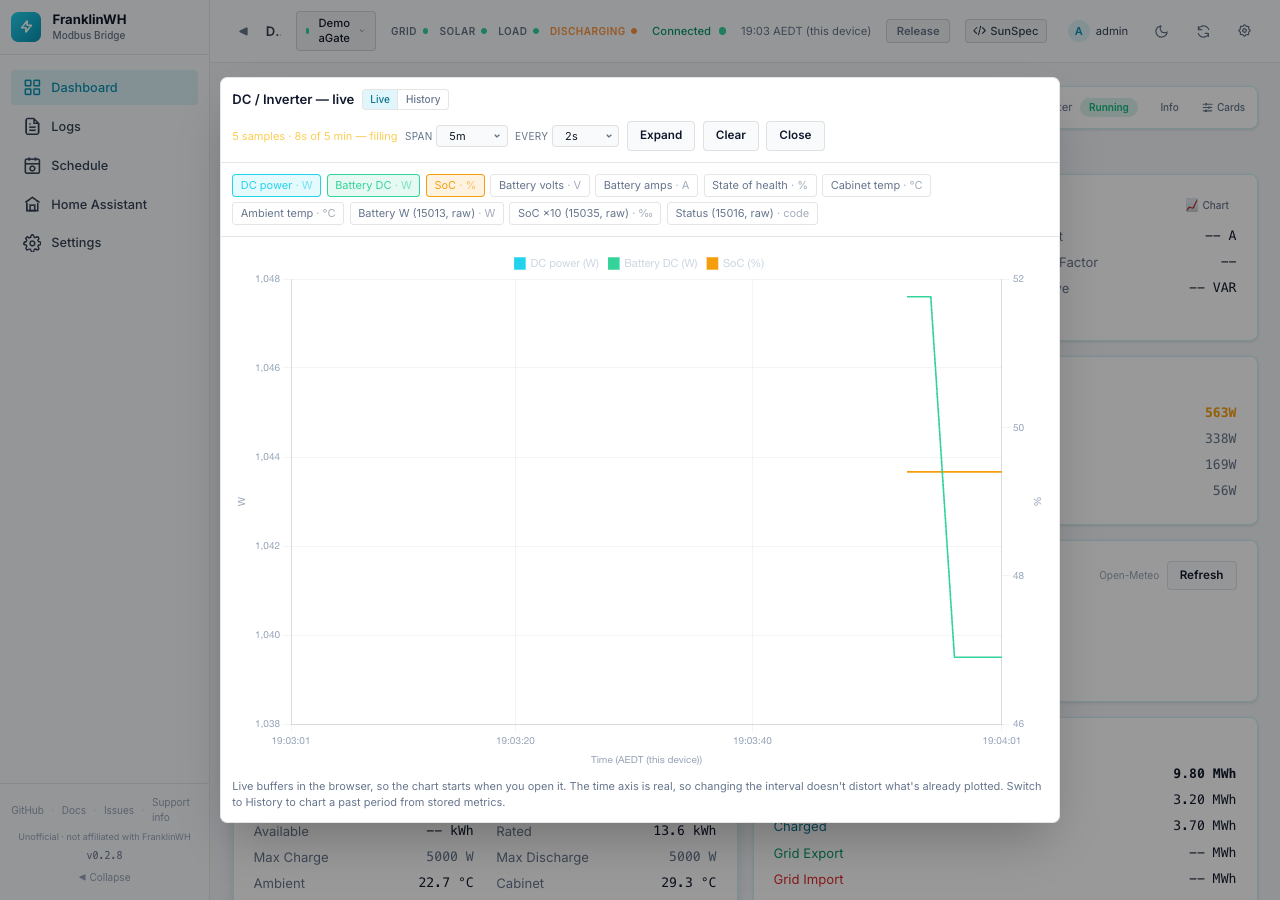This screenshot has height=900, width=1280.
Task: Click the Settings gear icon in sidebar
Action: click(32, 243)
